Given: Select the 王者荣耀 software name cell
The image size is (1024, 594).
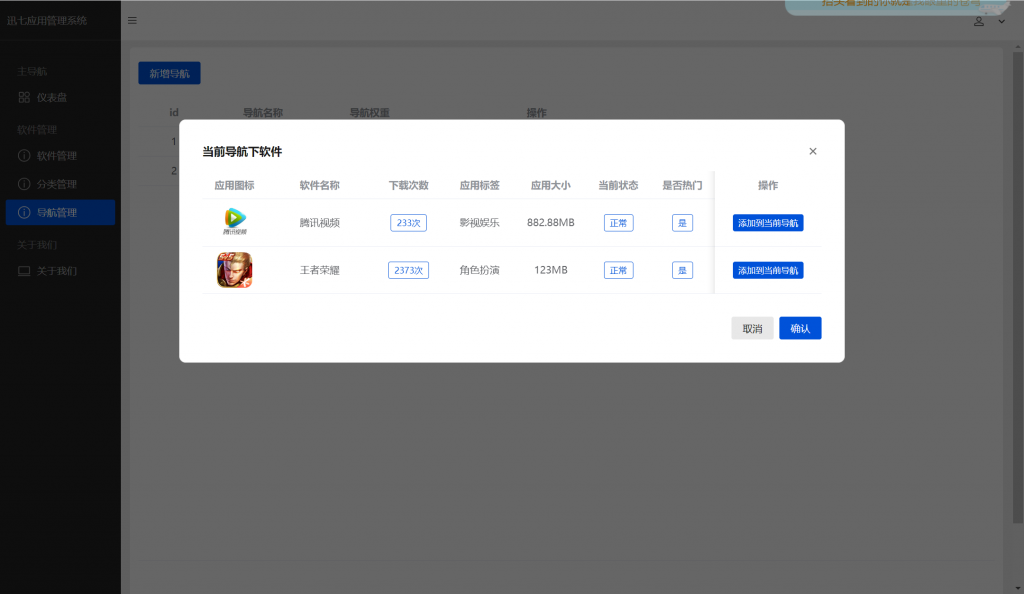Looking at the screenshot, I should click(319, 270).
